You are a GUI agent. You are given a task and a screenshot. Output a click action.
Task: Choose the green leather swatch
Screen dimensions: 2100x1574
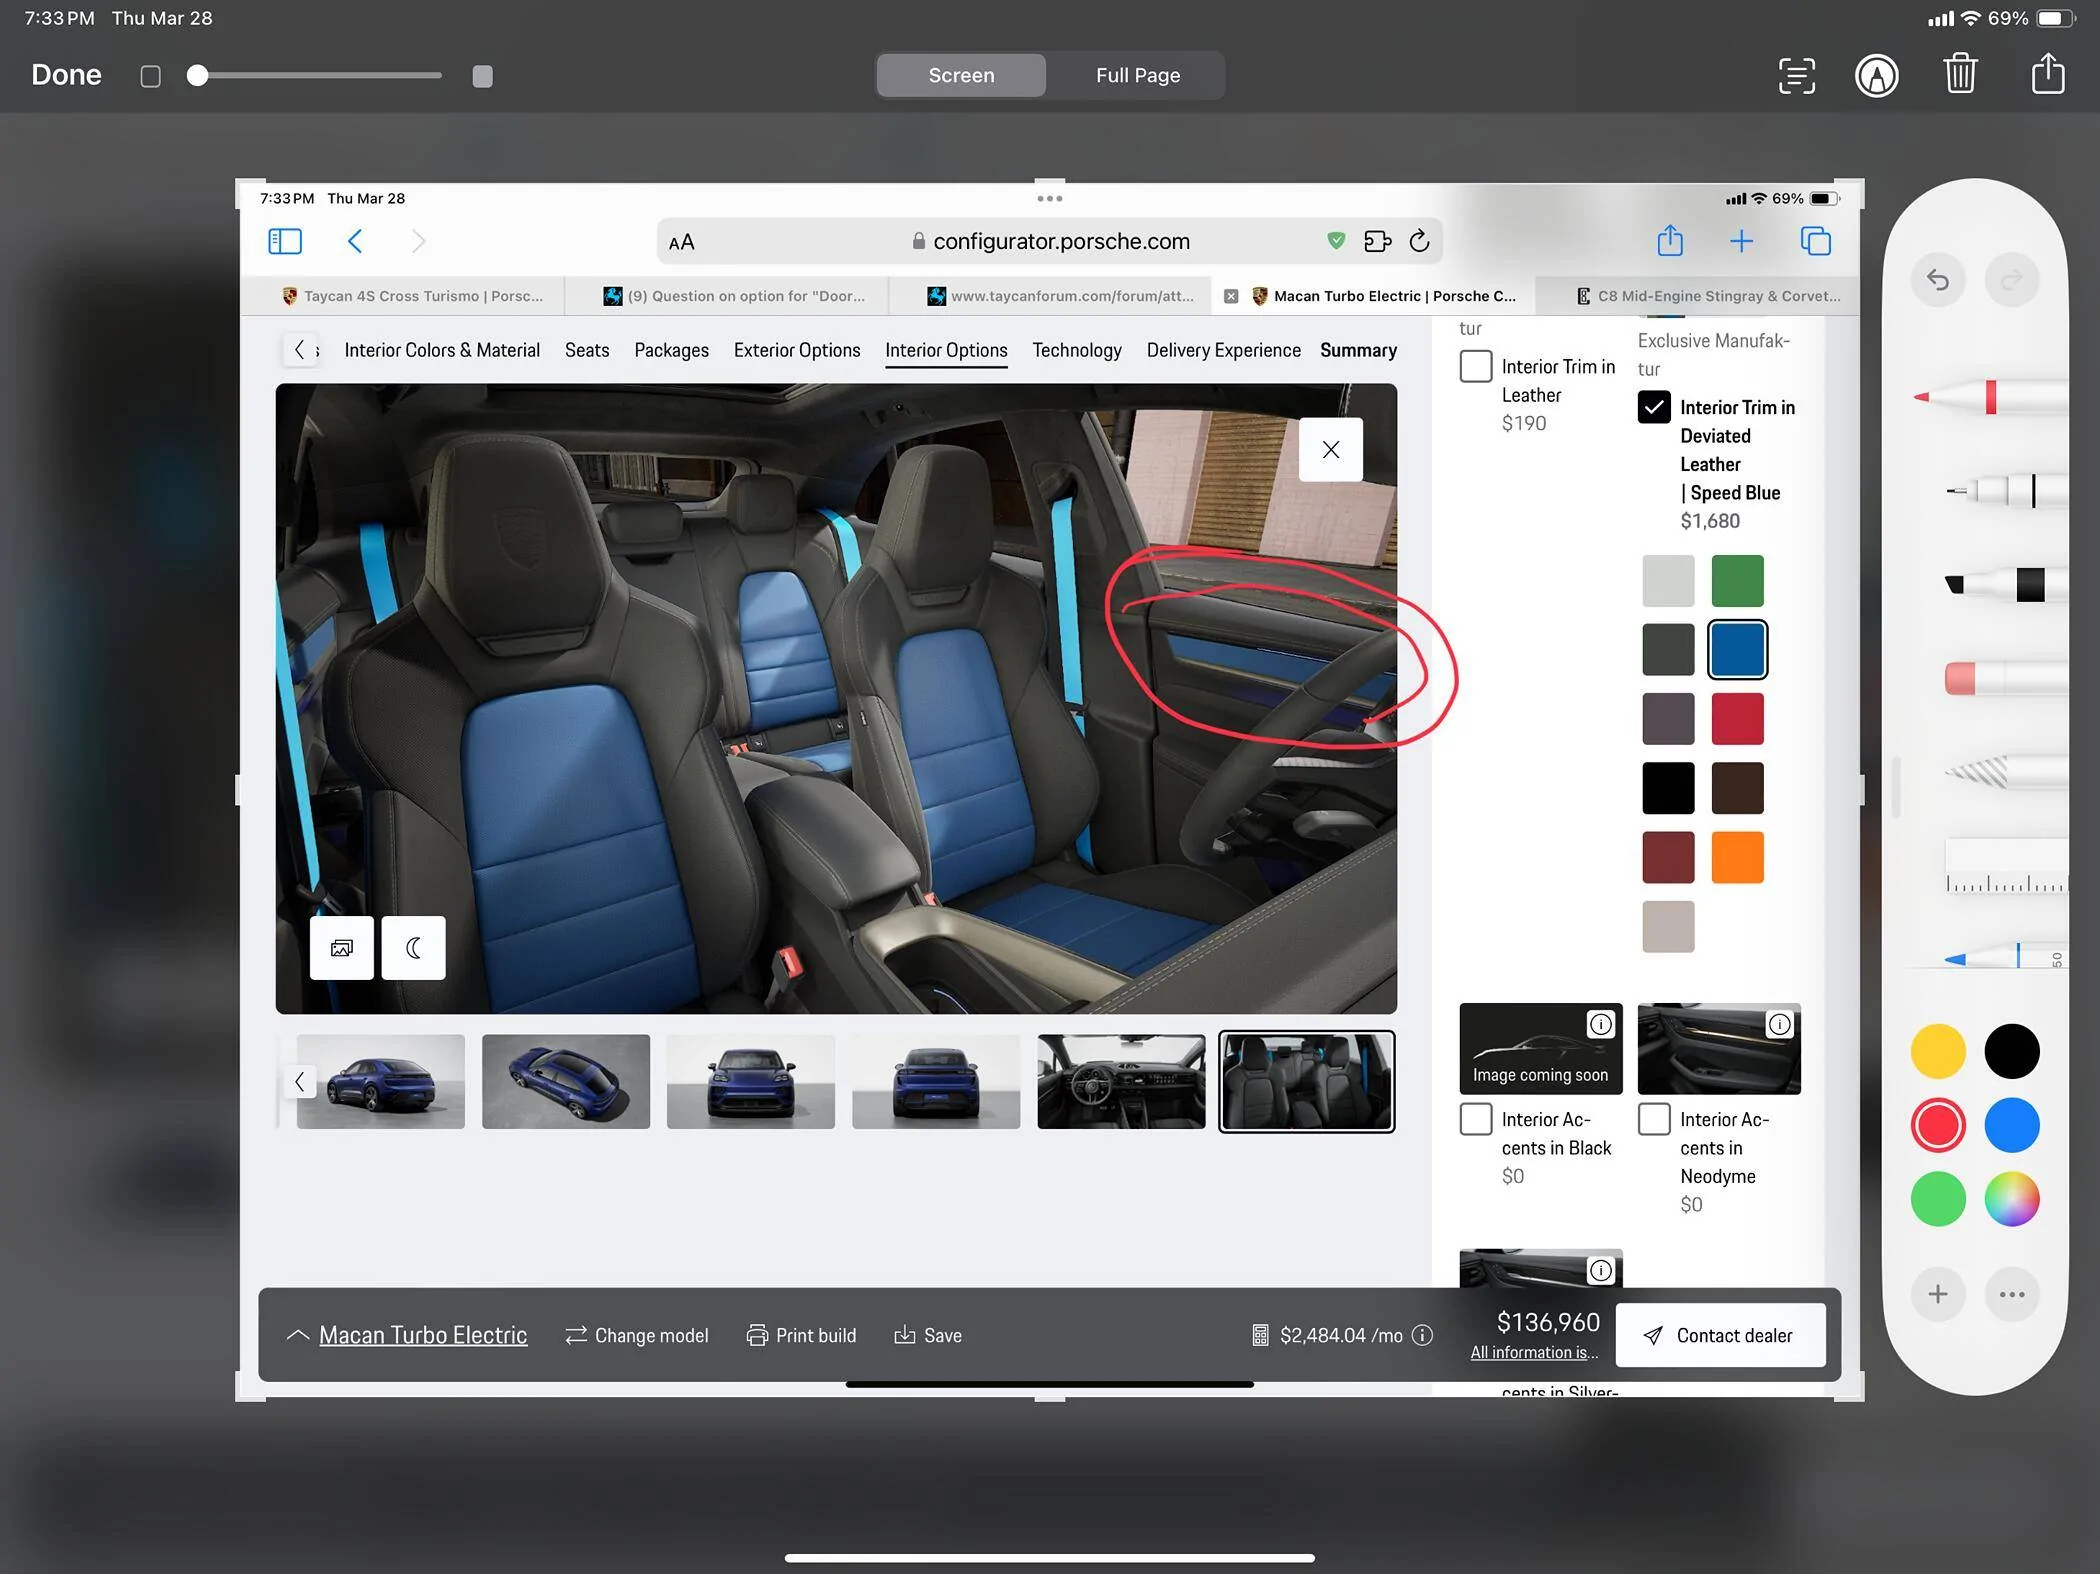tap(1737, 581)
